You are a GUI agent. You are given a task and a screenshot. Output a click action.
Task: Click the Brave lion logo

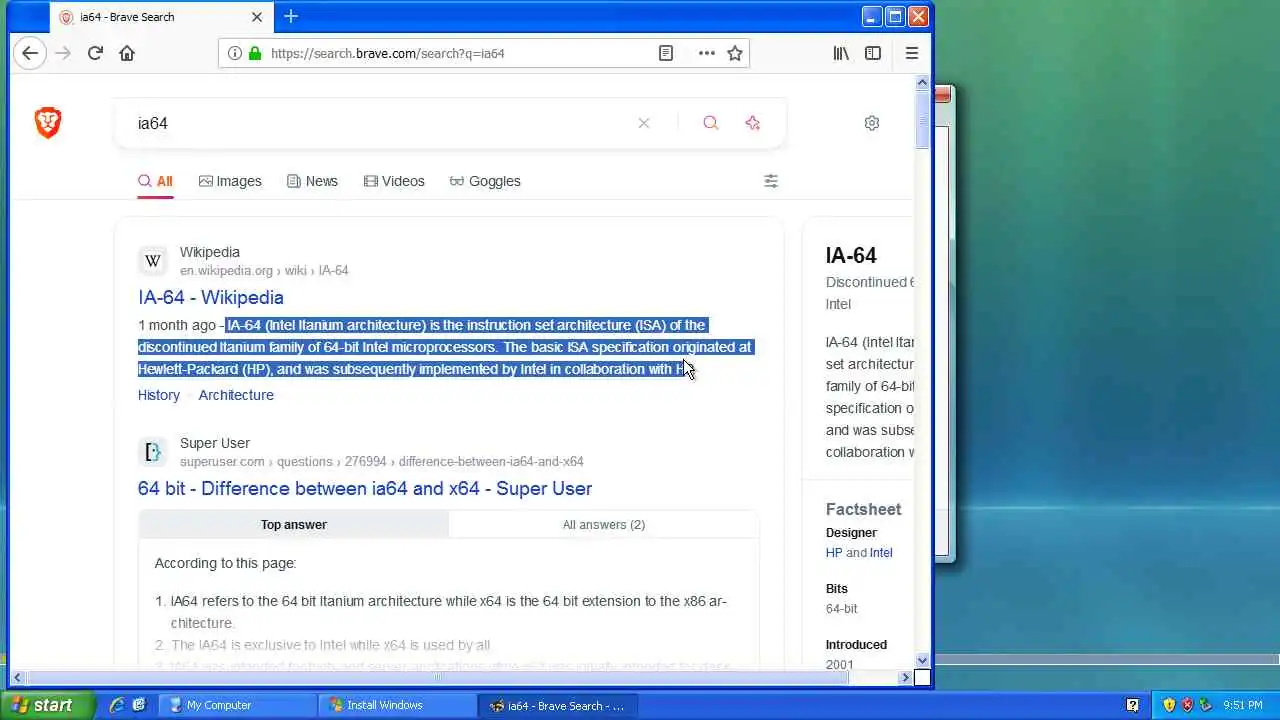(x=48, y=123)
